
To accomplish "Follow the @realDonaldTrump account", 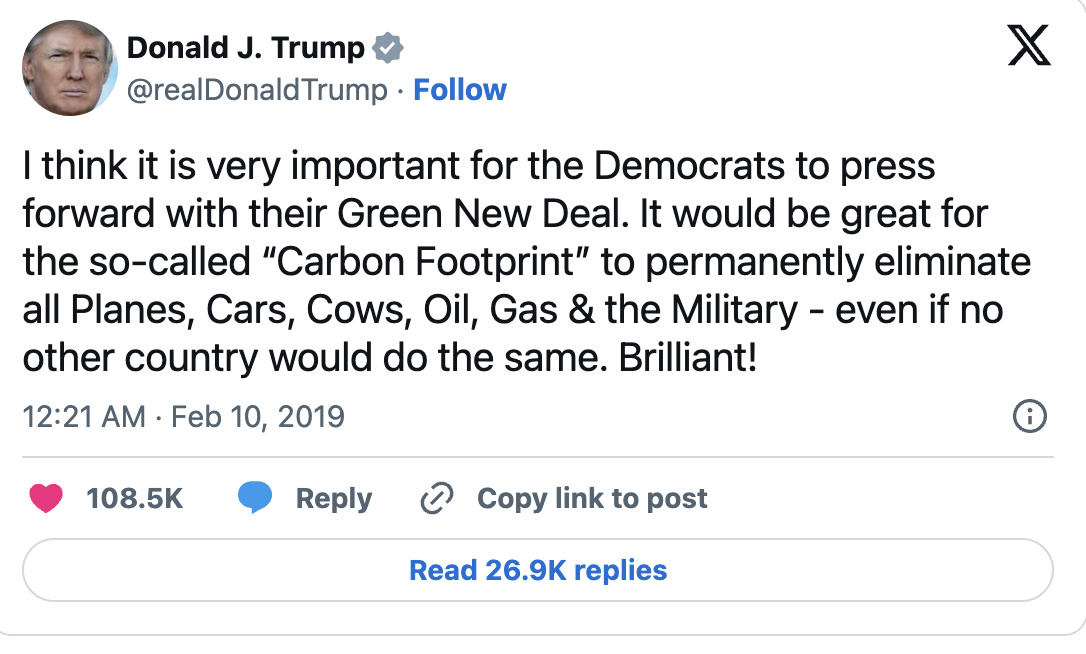I will point(460,90).
